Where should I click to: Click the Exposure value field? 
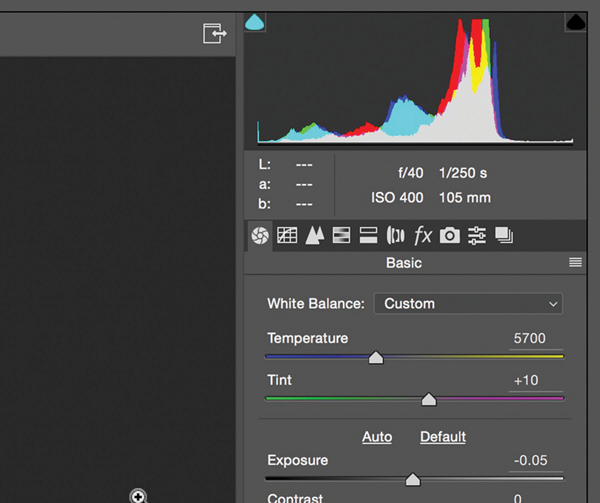click(534, 460)
